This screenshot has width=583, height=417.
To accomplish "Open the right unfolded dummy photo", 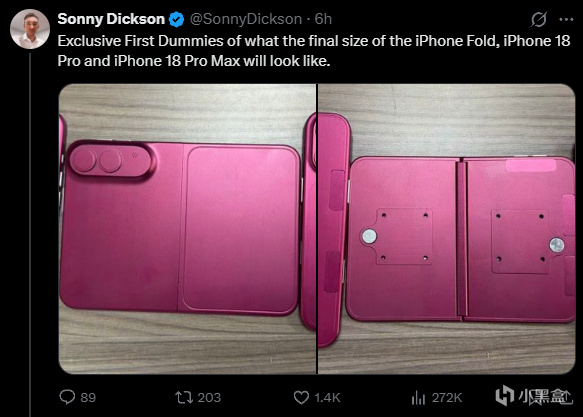I will [447, 229].
